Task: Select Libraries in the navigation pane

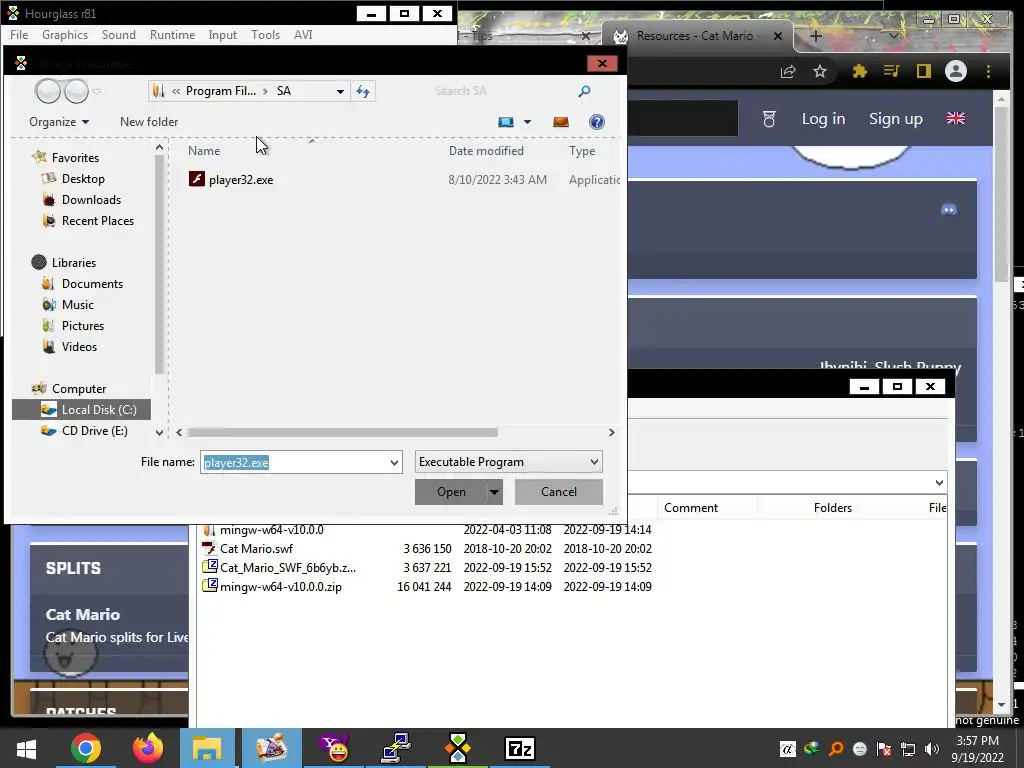Action: click(x=74, y=263)
